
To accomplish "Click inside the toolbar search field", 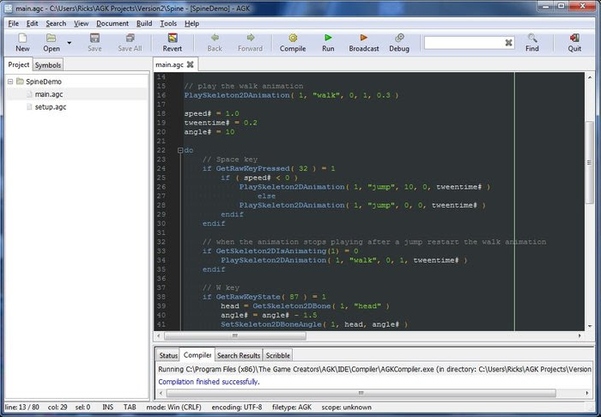I will pyautogui.click(x=460, y=43).
